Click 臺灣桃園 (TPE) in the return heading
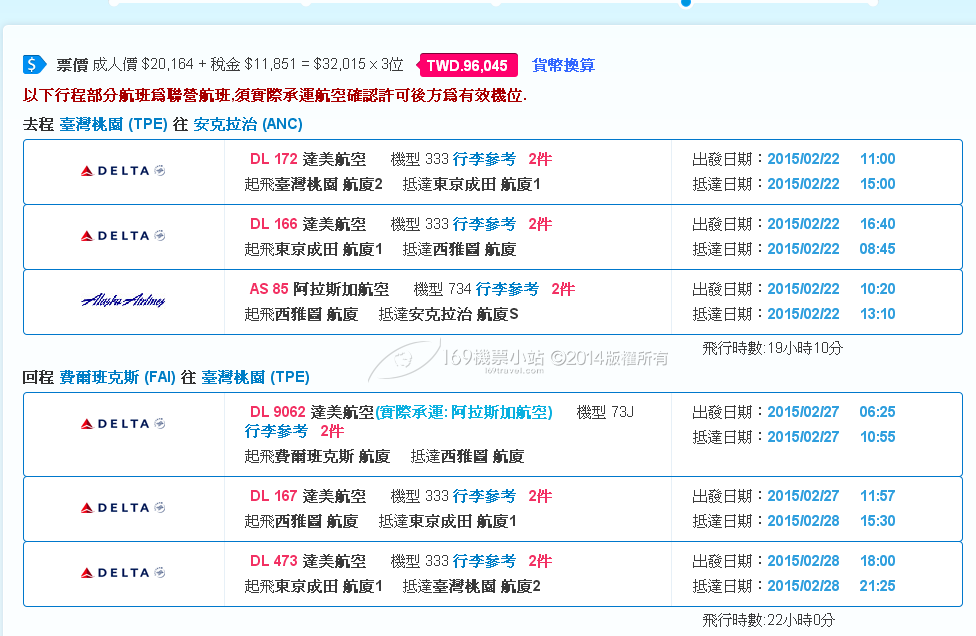The image size is (976, 636). pyautogui.click(x=256, y=377)
